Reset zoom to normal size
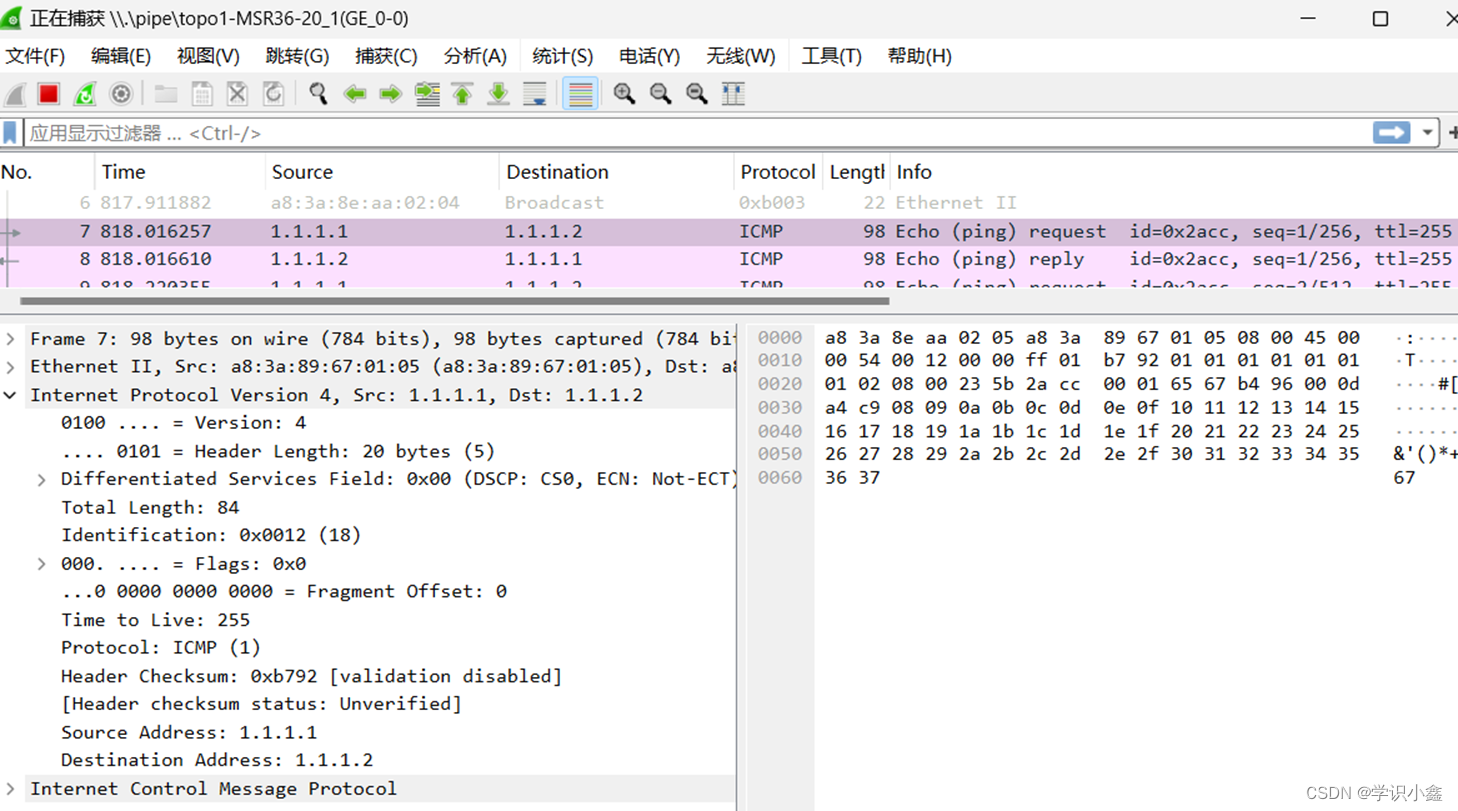Screen dimensions: 1458x811 tap(694, 93)
